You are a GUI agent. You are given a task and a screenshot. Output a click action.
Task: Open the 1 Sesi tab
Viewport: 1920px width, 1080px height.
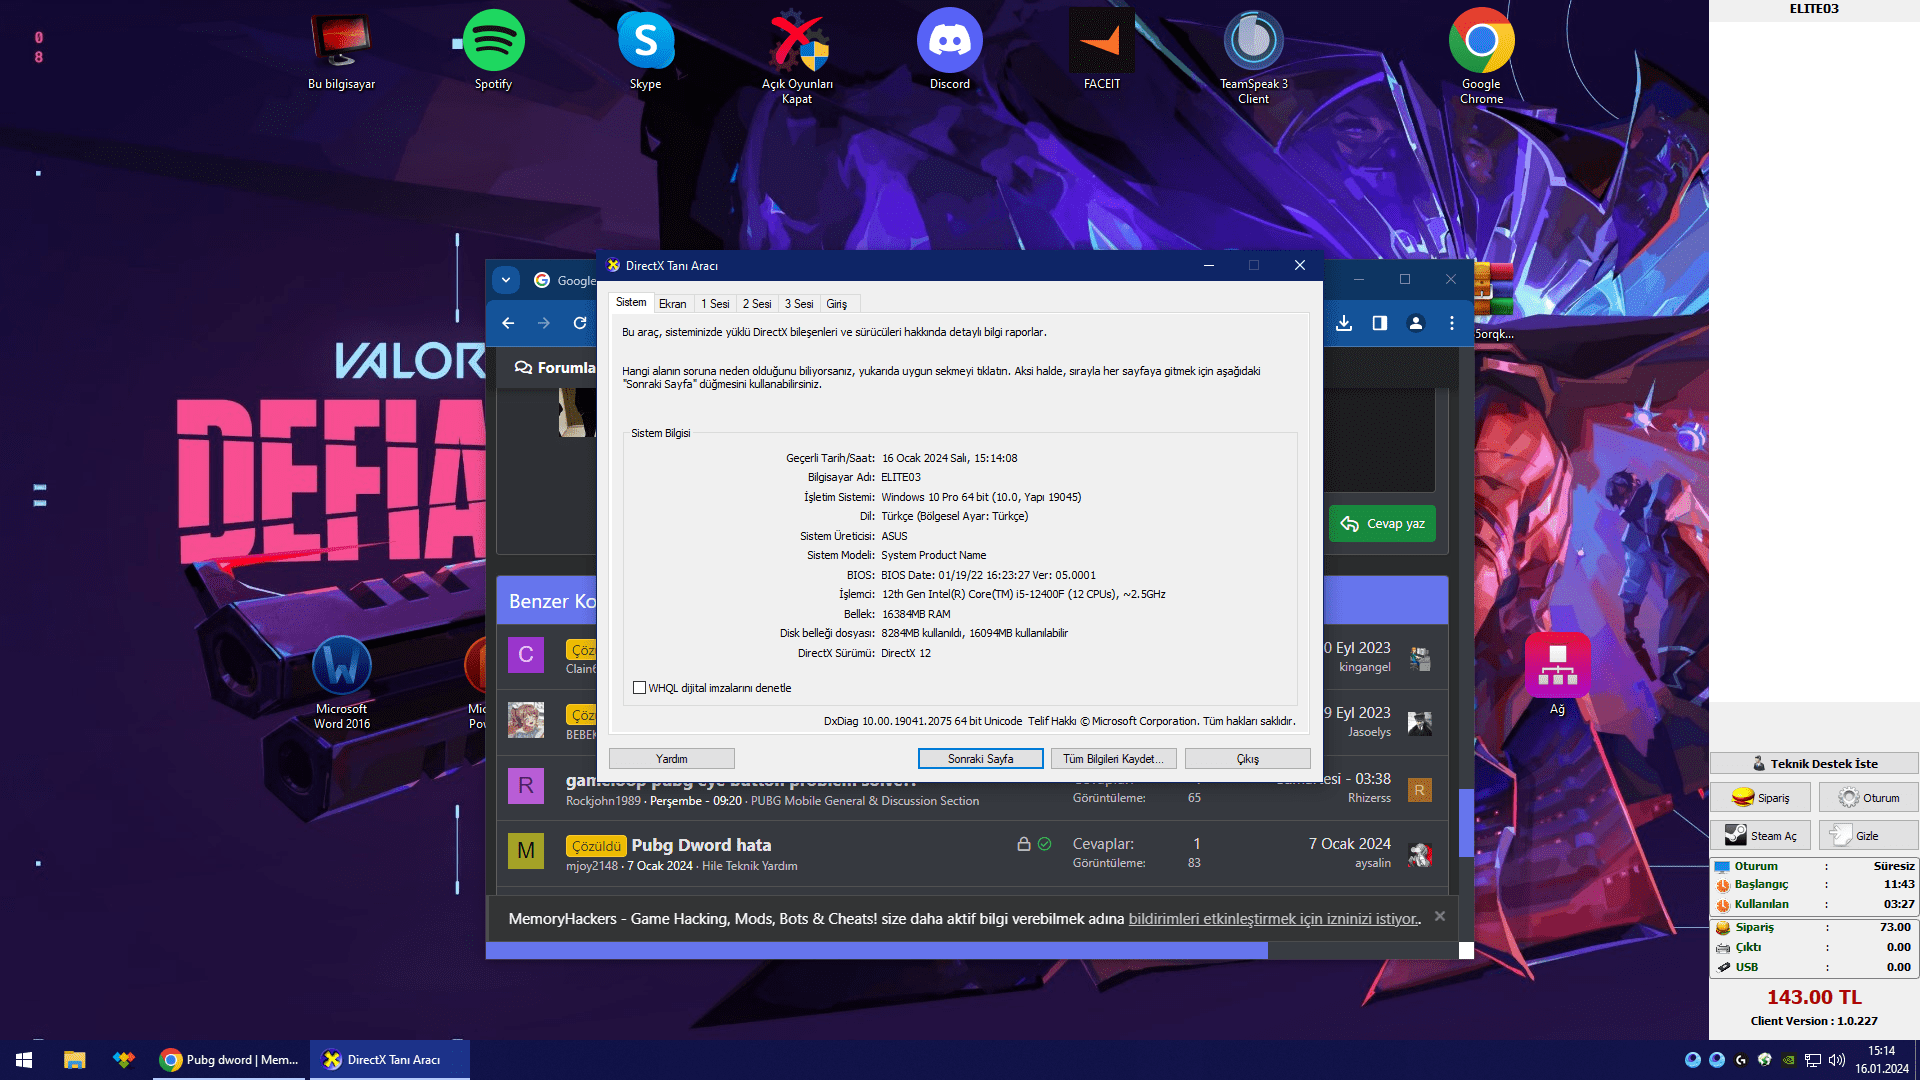point(715,304)
